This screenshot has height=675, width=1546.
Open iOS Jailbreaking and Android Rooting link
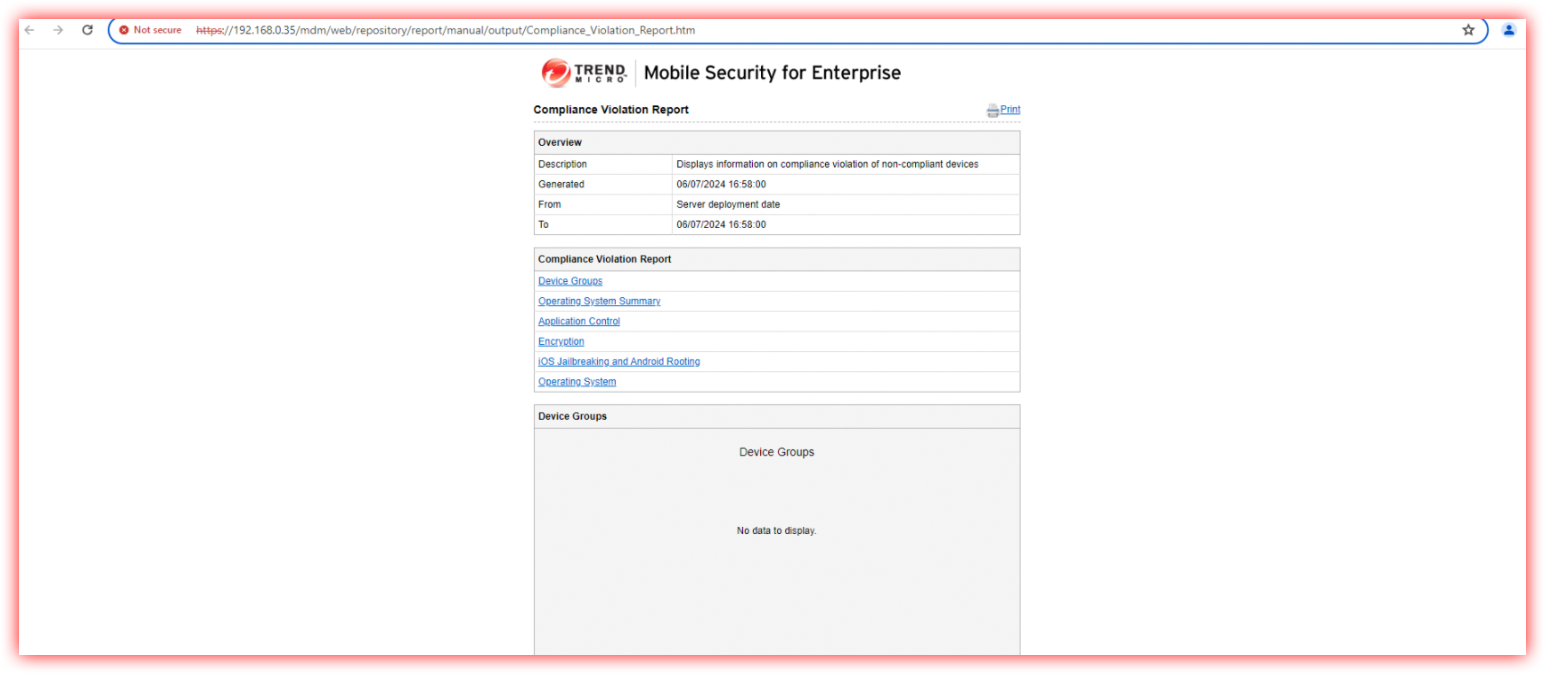point(619,362)
